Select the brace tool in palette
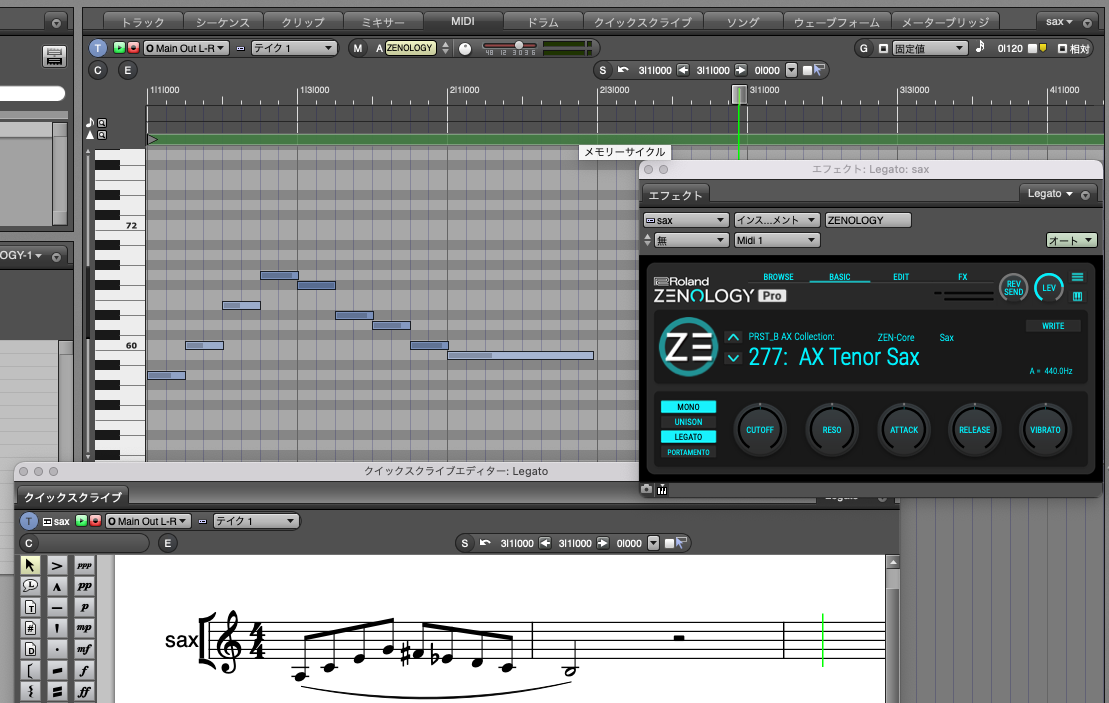The image size is (1109, 703). coord(30,691)
